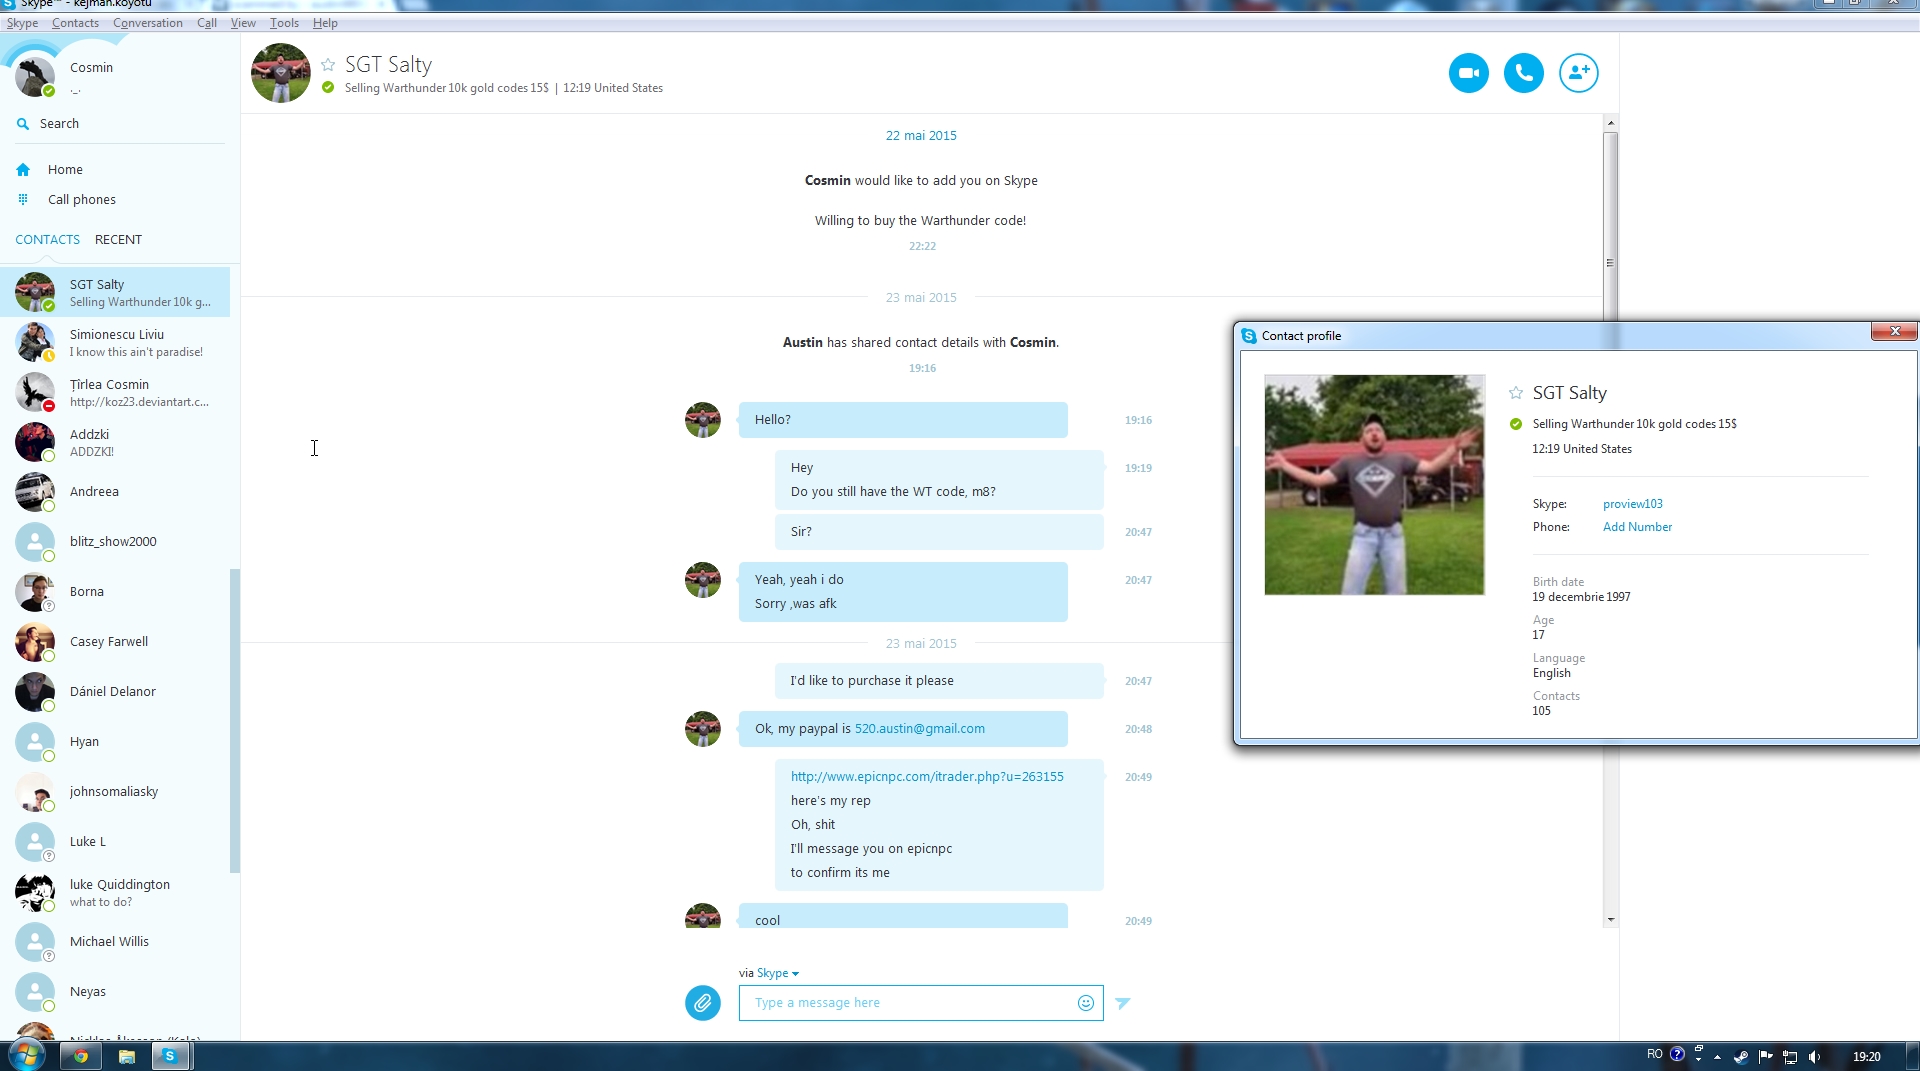The width and height of the screenshot is (1920, 1071).
Task: Select contact Țirlea Cosmin
Action: (x=115, y=392)
